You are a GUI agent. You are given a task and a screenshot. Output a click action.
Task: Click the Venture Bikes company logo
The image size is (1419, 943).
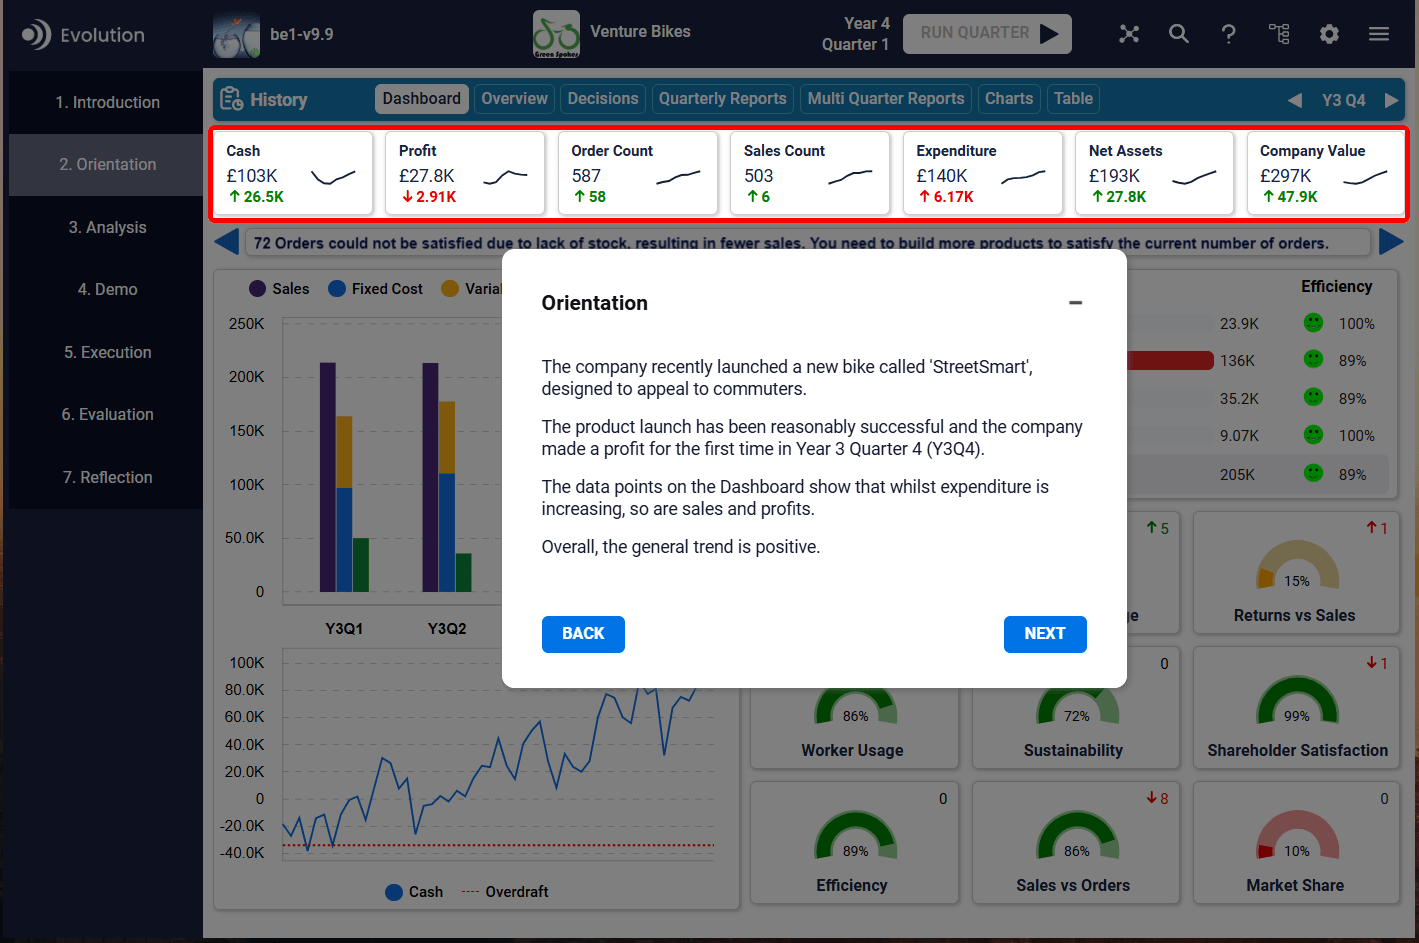556,34
